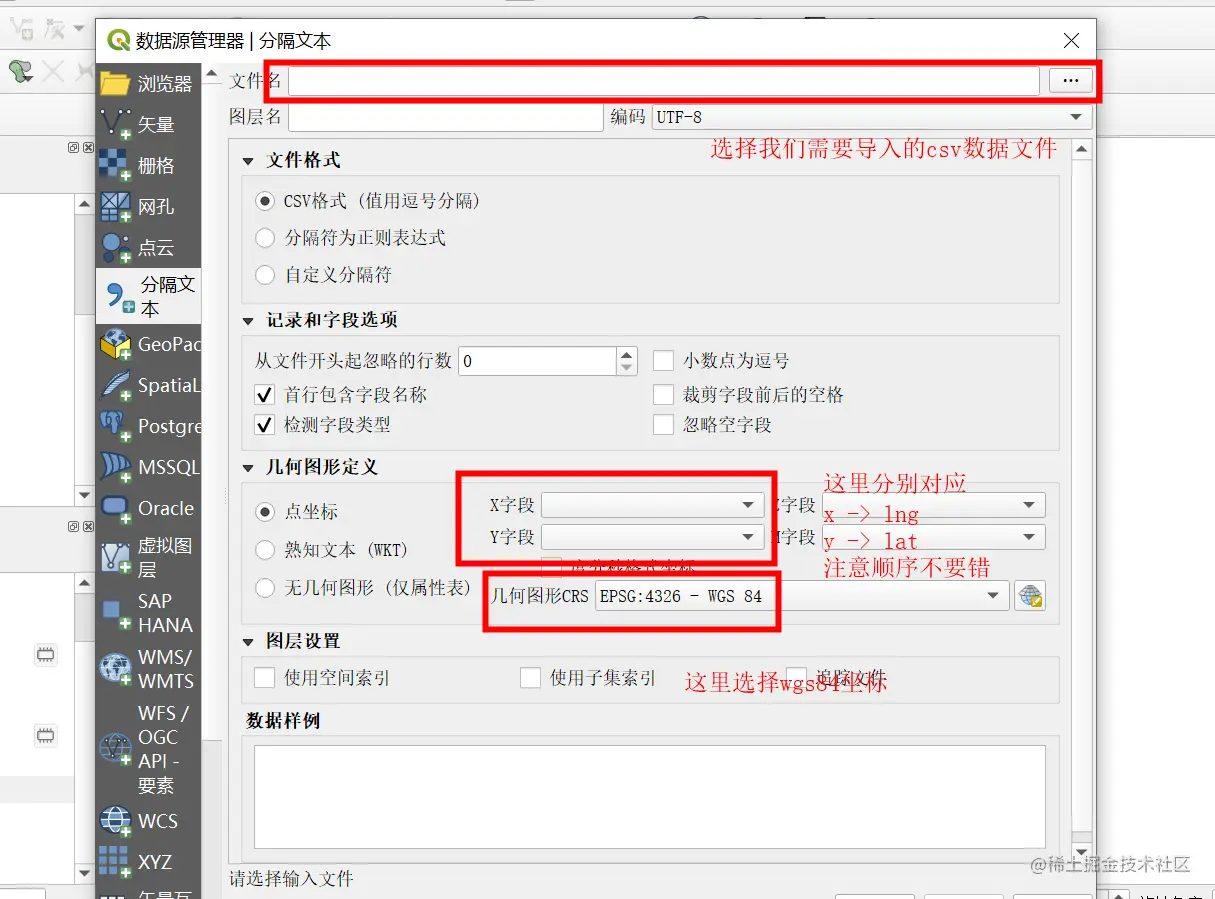The image size is (1215, 899).
Task: Close the 数据源管理器 dialog window
Action: pos(1071,41)
